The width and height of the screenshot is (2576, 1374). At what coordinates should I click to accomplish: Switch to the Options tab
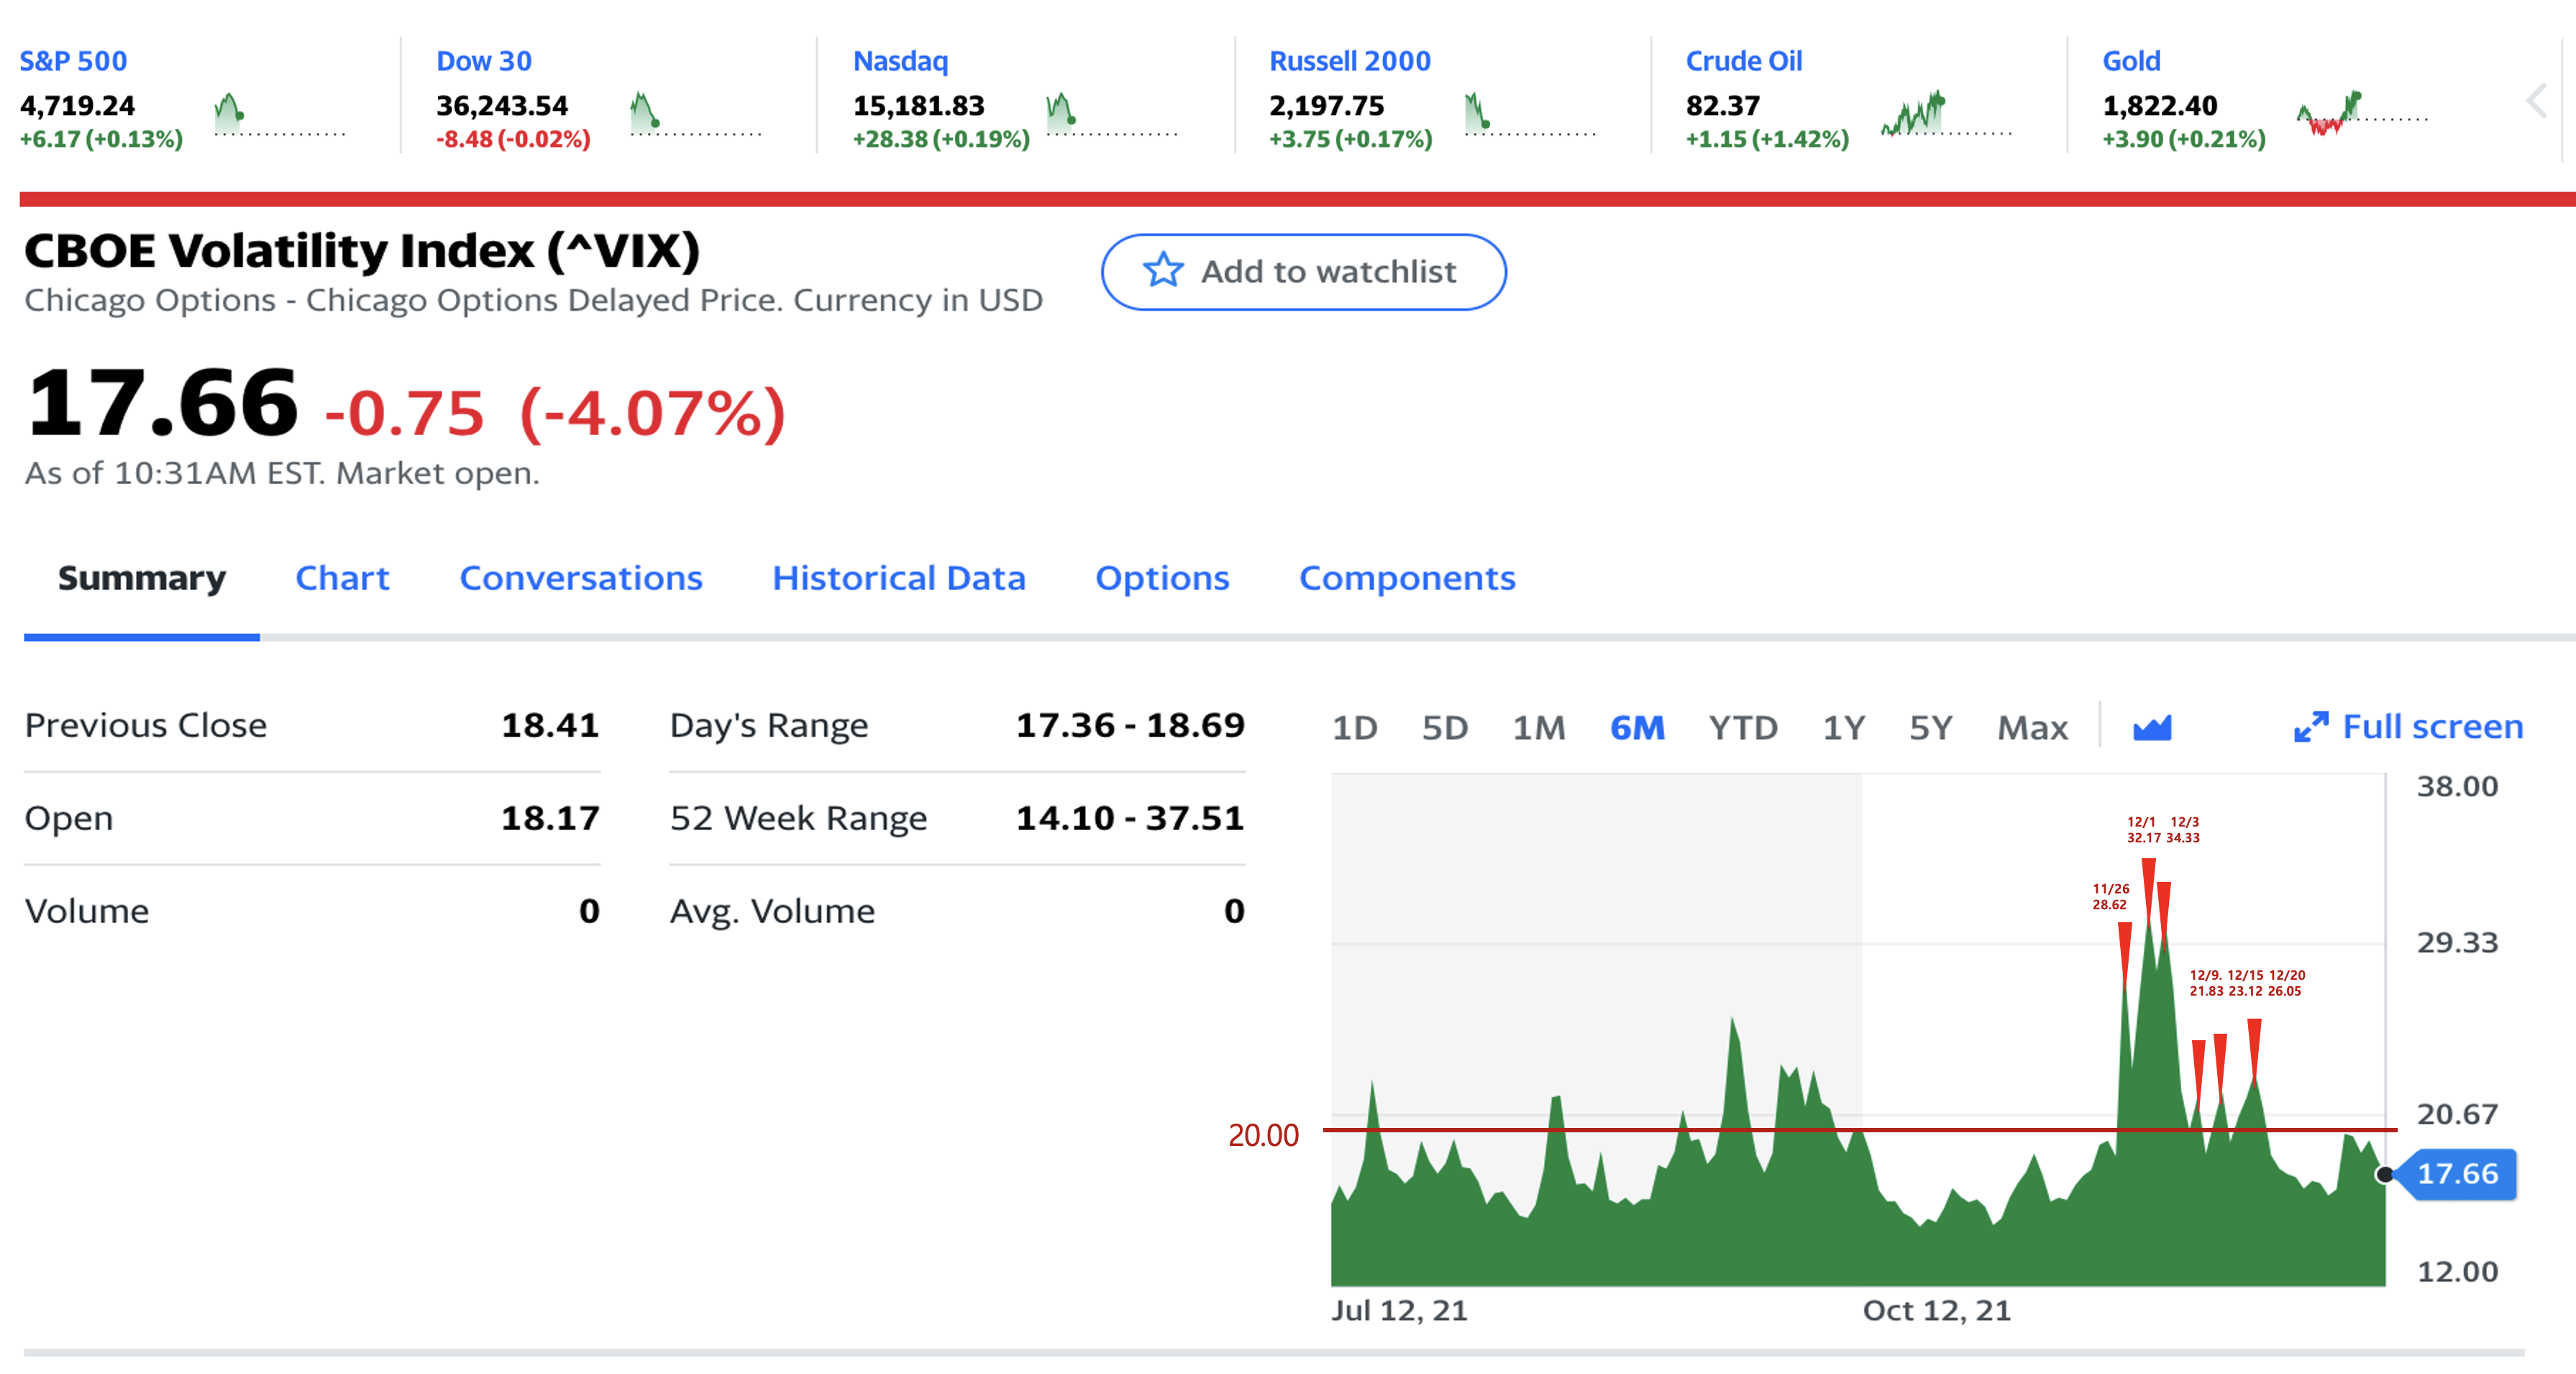(x=1162, y=578)
